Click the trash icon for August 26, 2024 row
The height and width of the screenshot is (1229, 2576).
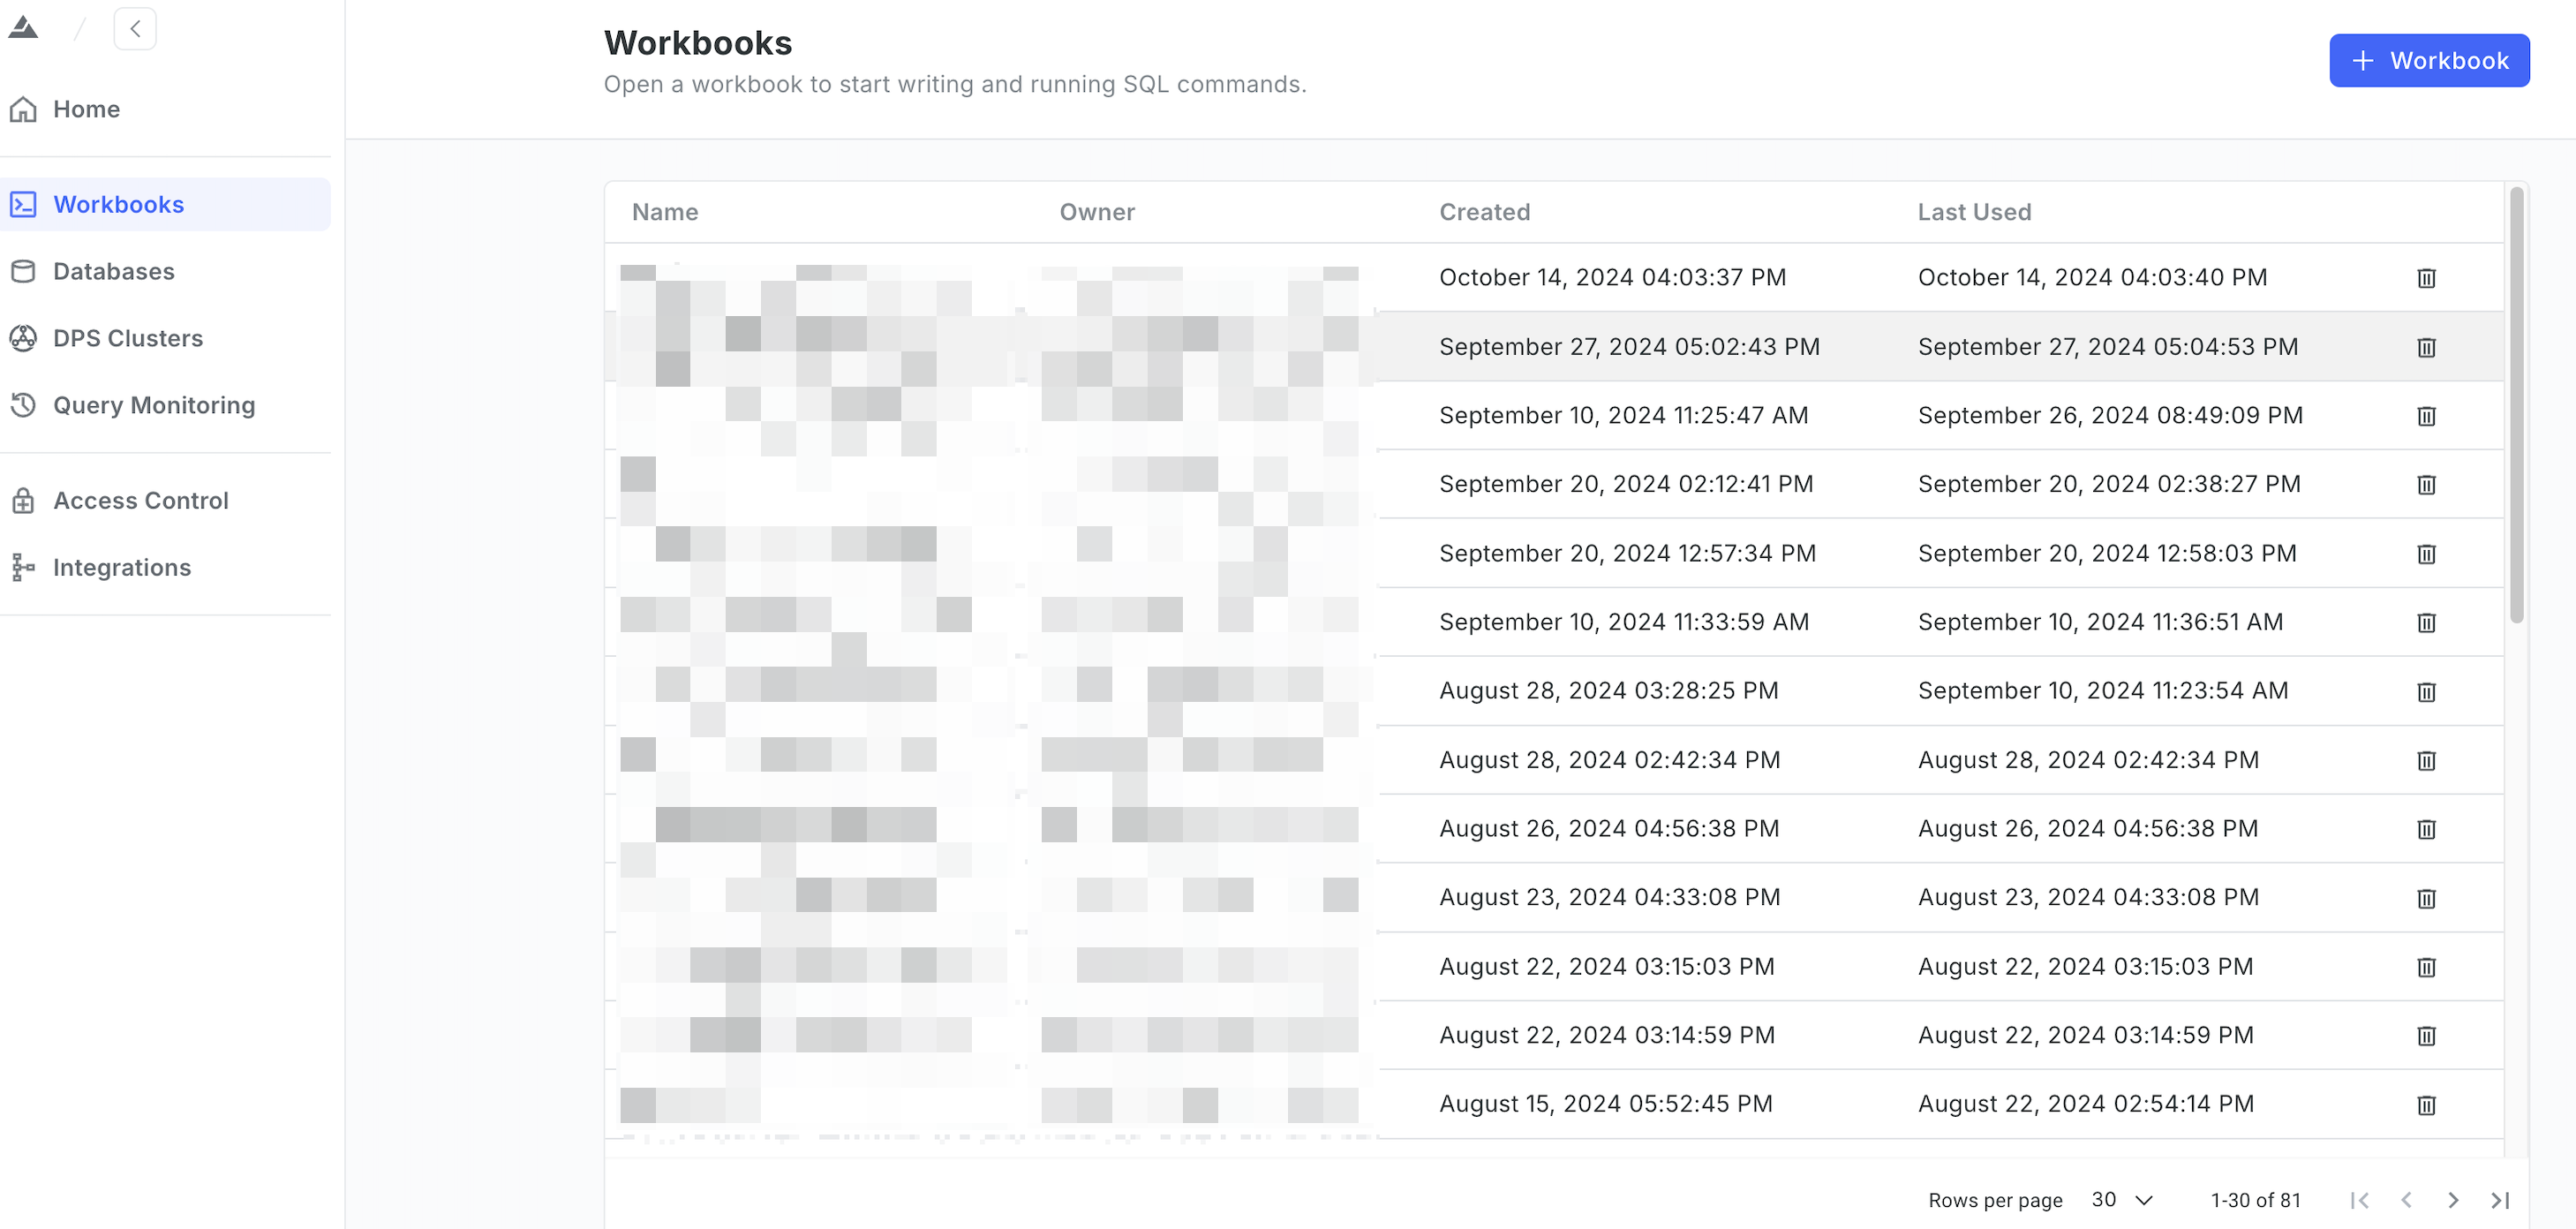click(2426, 829)
